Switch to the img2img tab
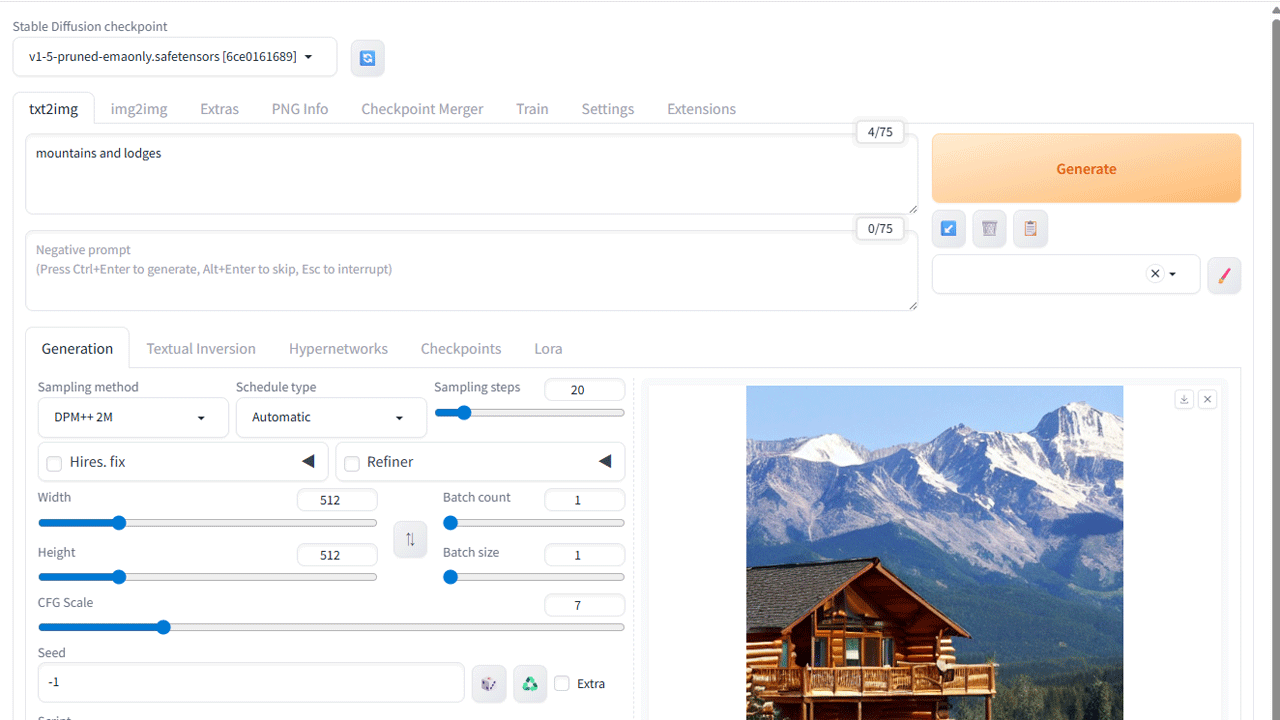This screenshot has width=1280, height=720. (x=139, y=109)
